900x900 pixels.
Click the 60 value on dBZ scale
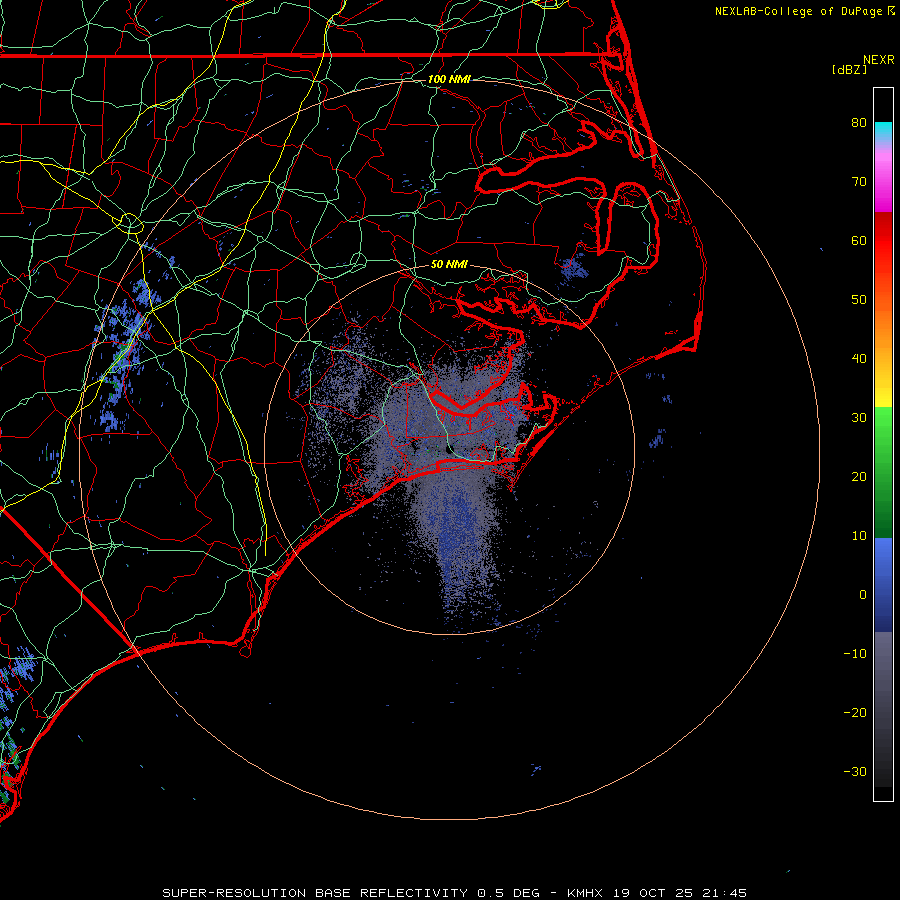[x=859, y=240]
